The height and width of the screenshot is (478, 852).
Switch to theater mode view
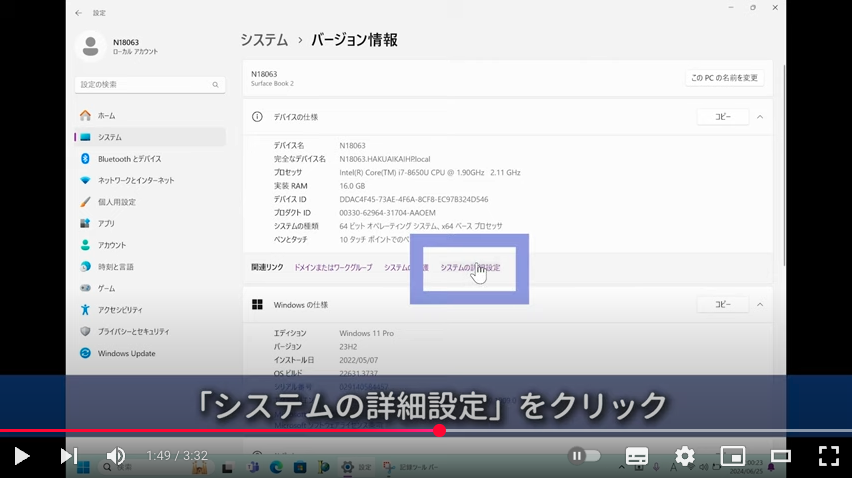click(781, 456)
